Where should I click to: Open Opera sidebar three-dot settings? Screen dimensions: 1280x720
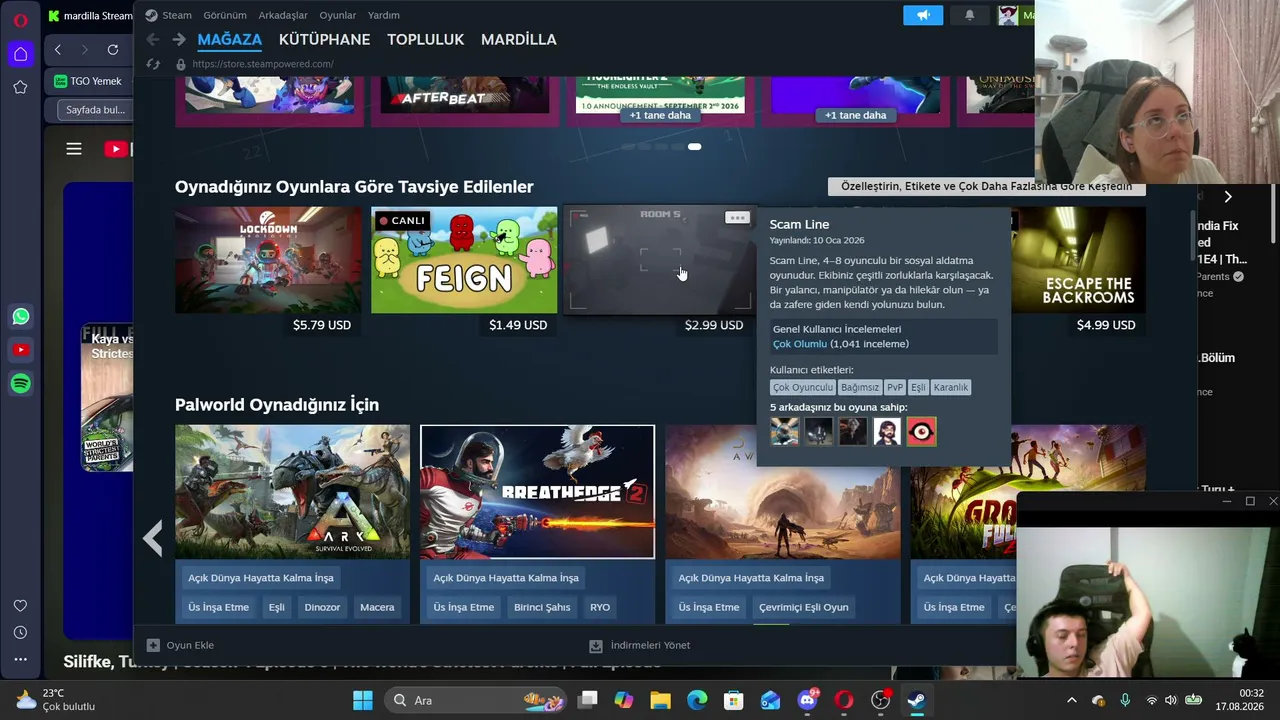coord(20,659)
